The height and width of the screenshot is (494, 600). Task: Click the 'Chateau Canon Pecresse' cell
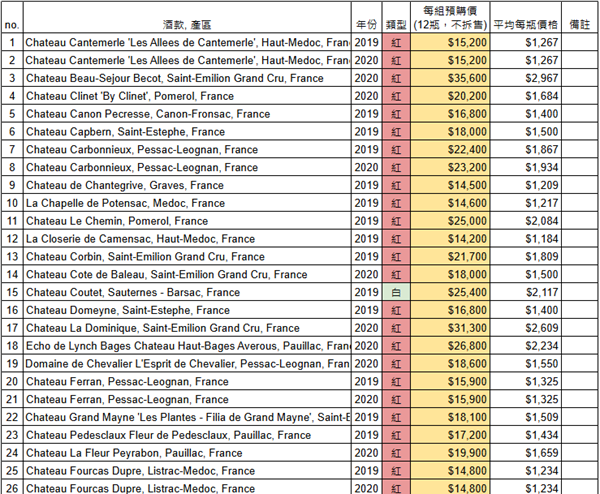187,114
